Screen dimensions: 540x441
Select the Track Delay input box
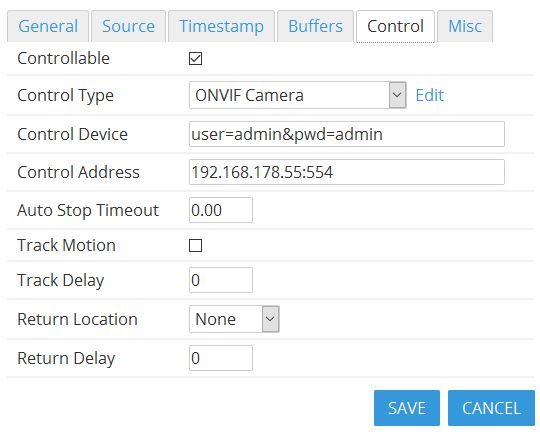click(221, 280)
